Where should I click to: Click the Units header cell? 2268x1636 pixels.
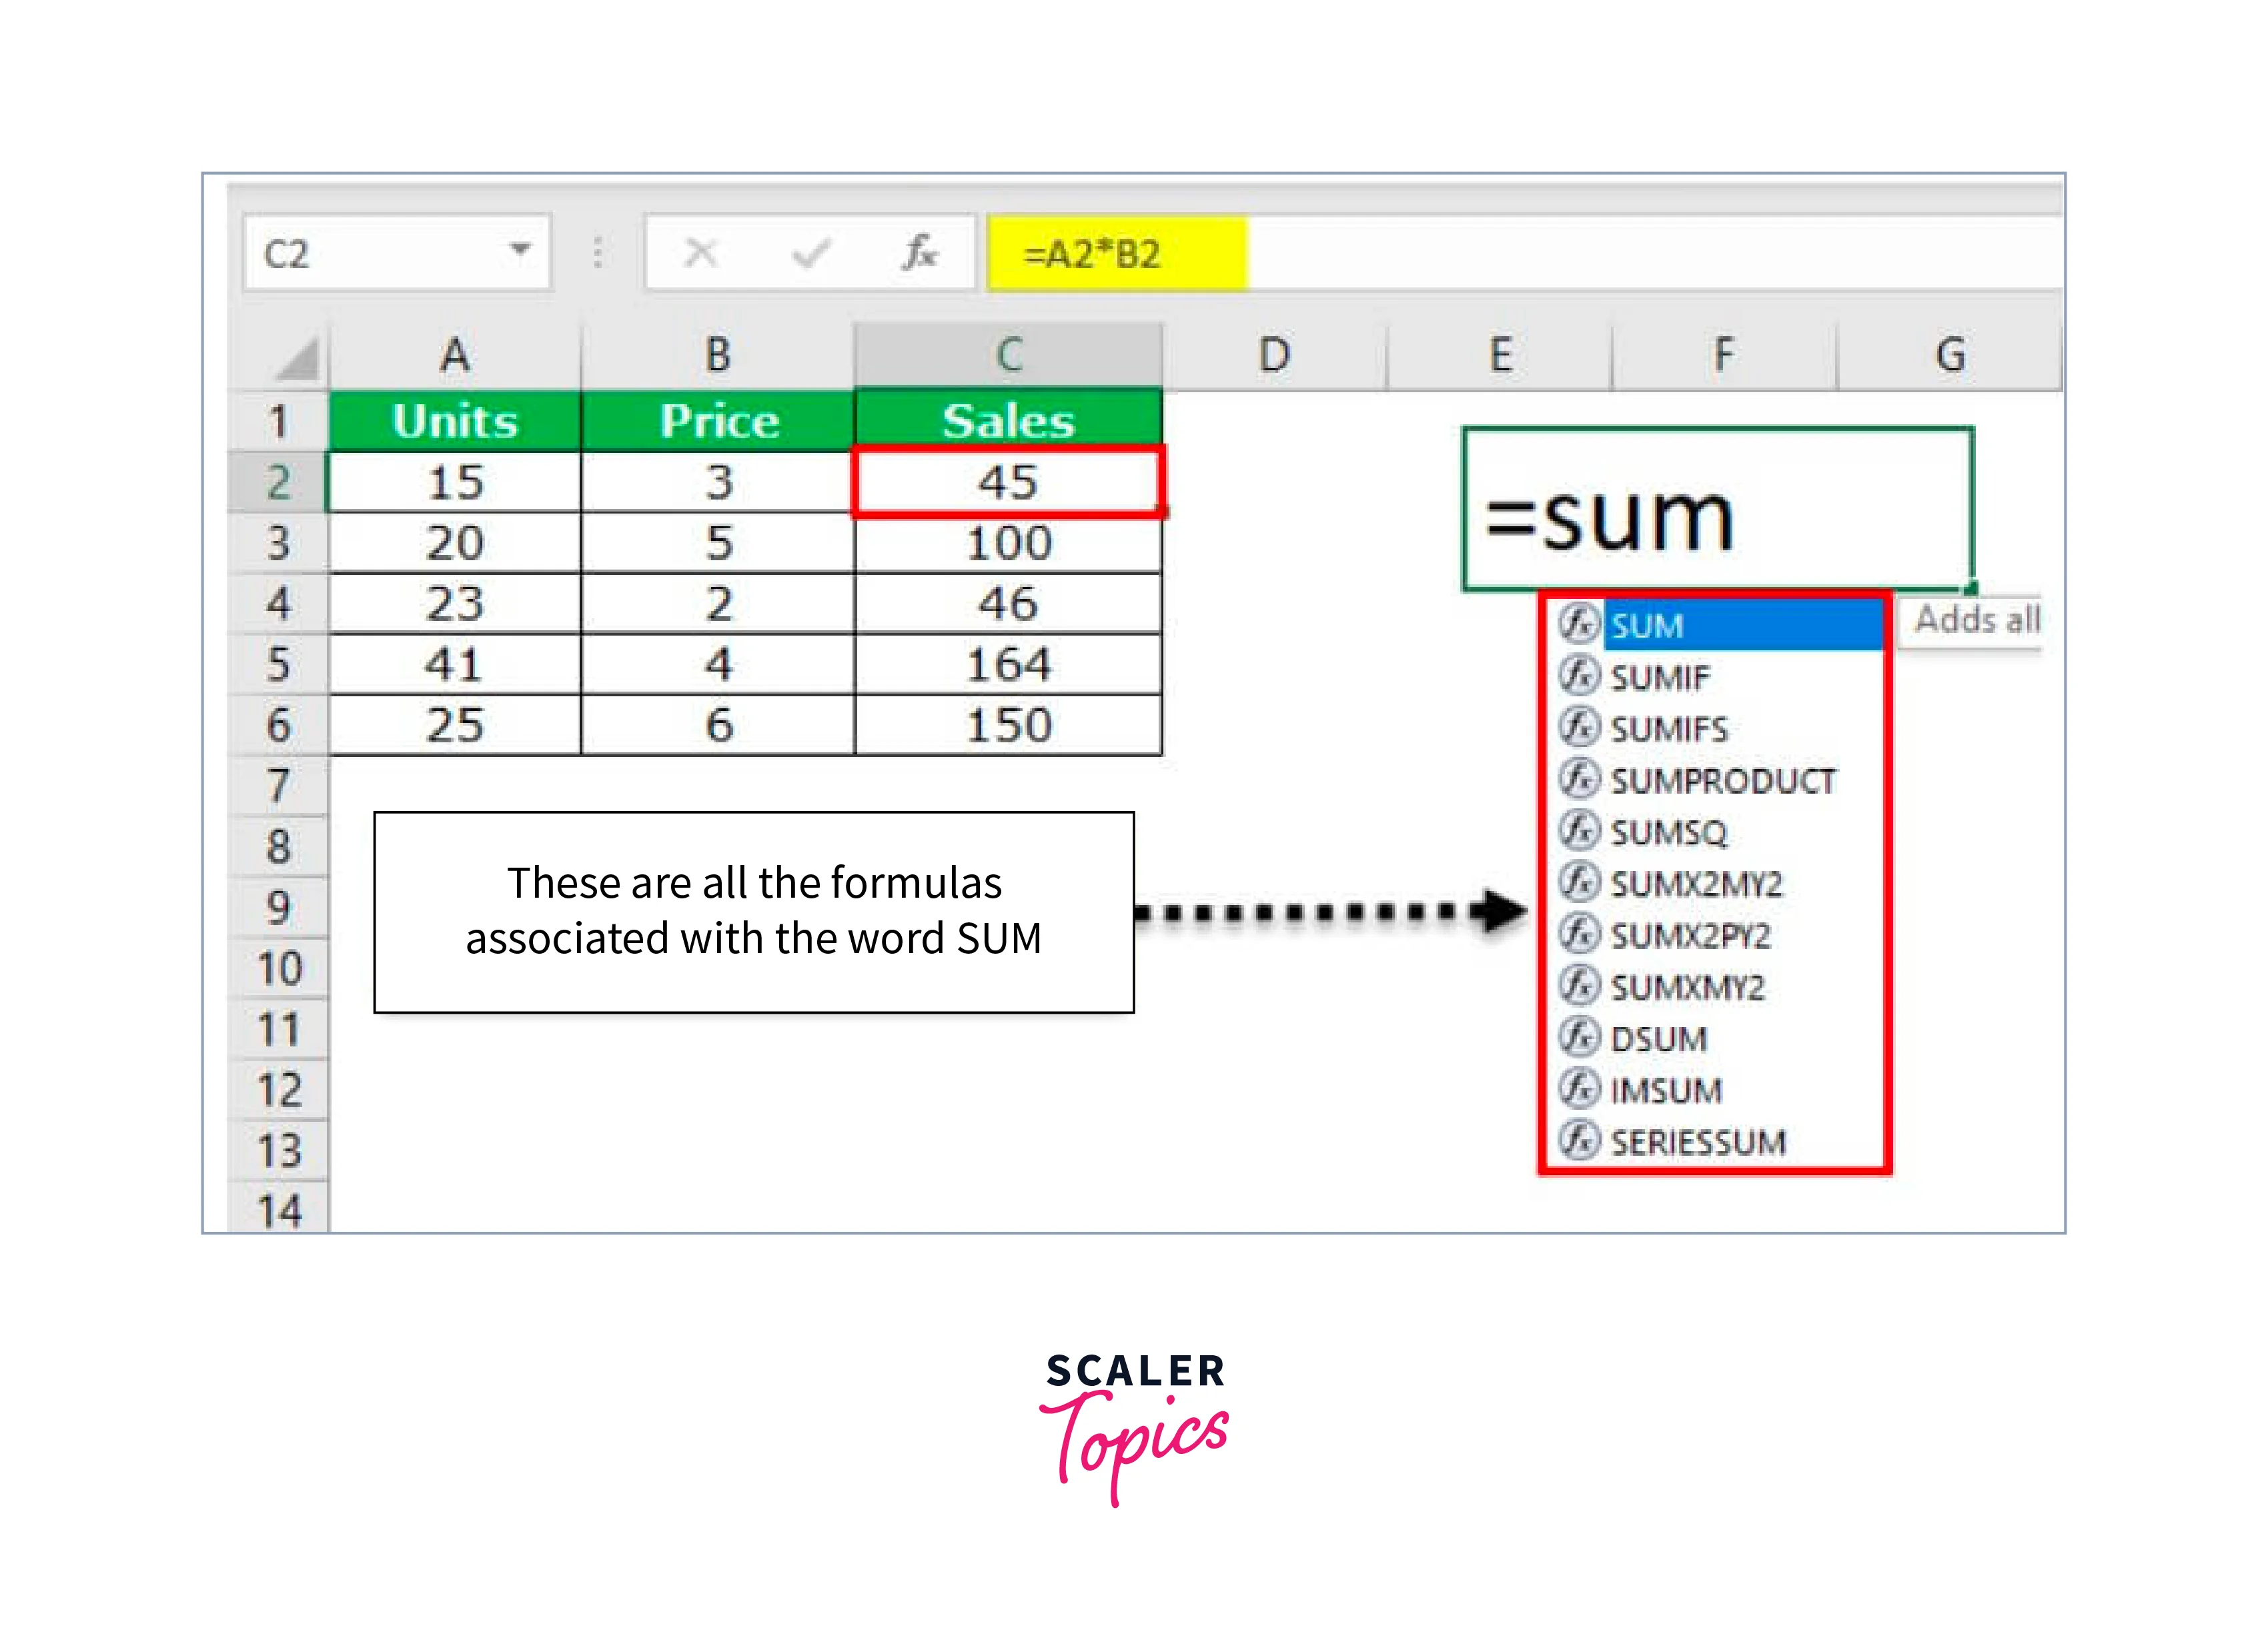tap(454, 421)
